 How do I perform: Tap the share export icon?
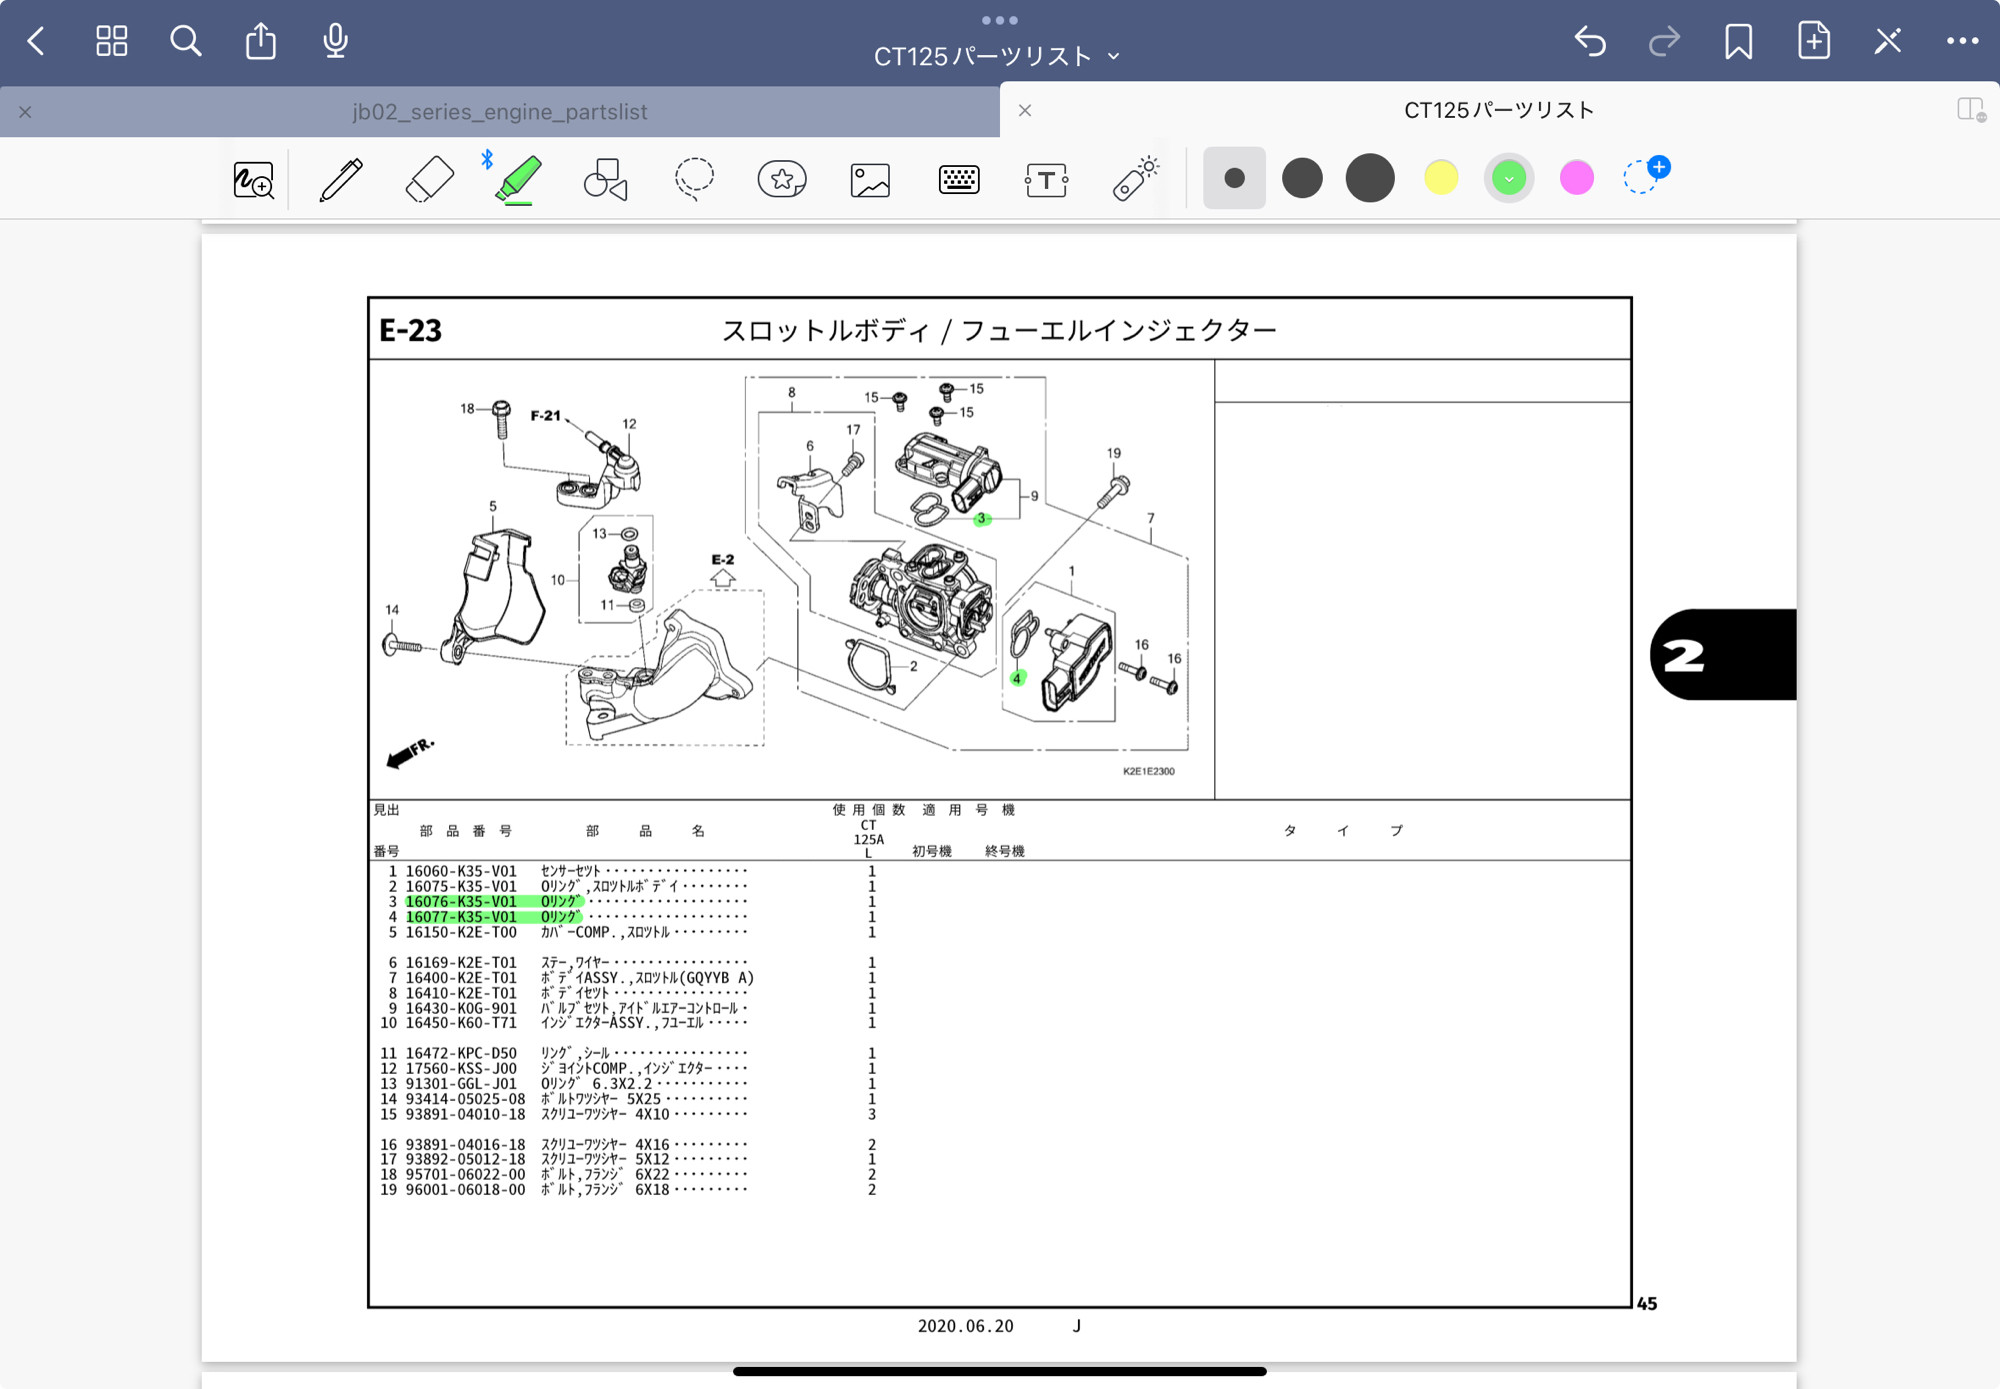point(261,41)
